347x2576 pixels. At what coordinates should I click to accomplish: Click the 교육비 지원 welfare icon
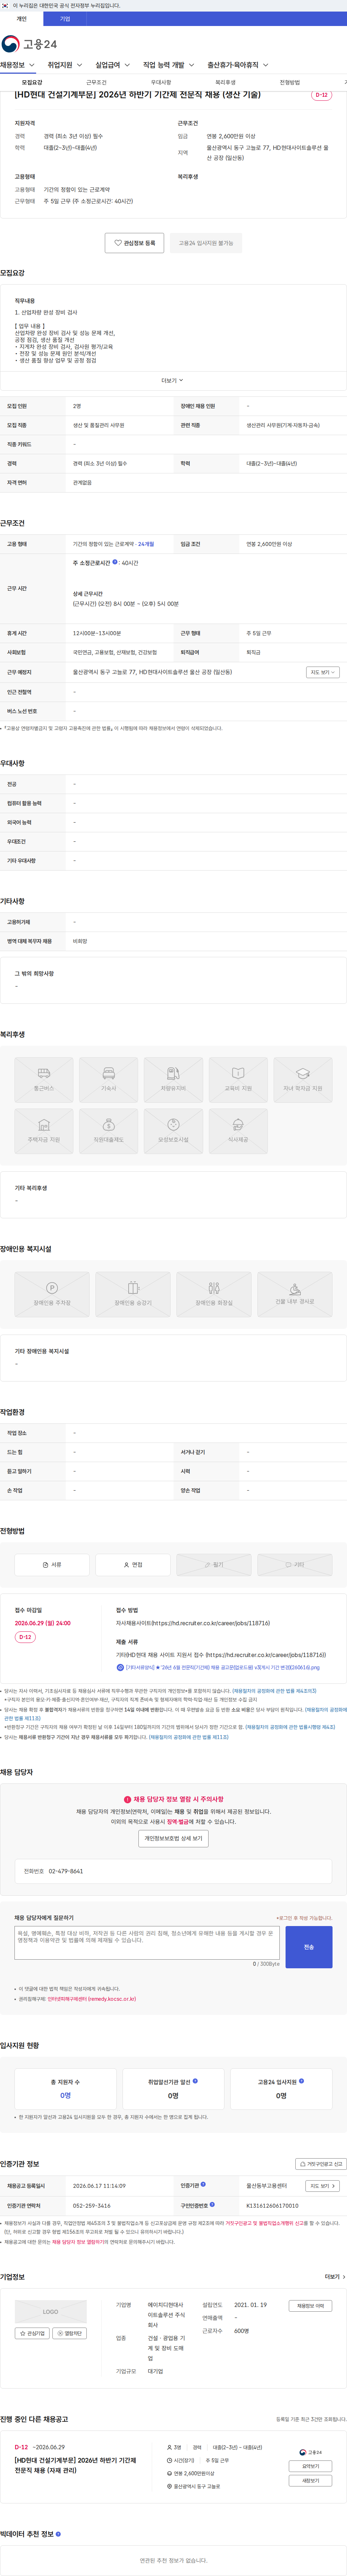[238, 1080]
